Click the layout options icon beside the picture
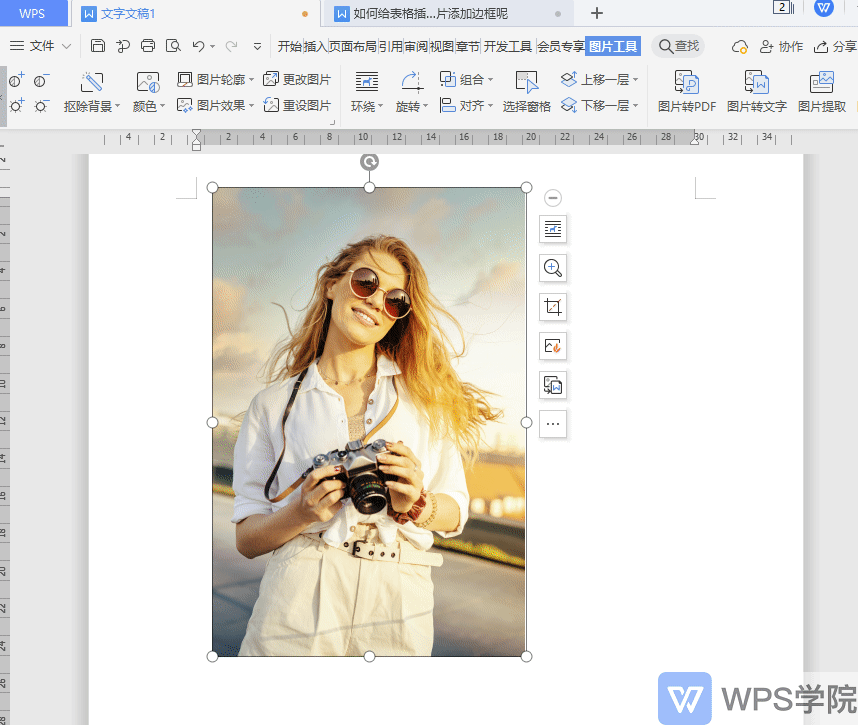 point(553,229)
